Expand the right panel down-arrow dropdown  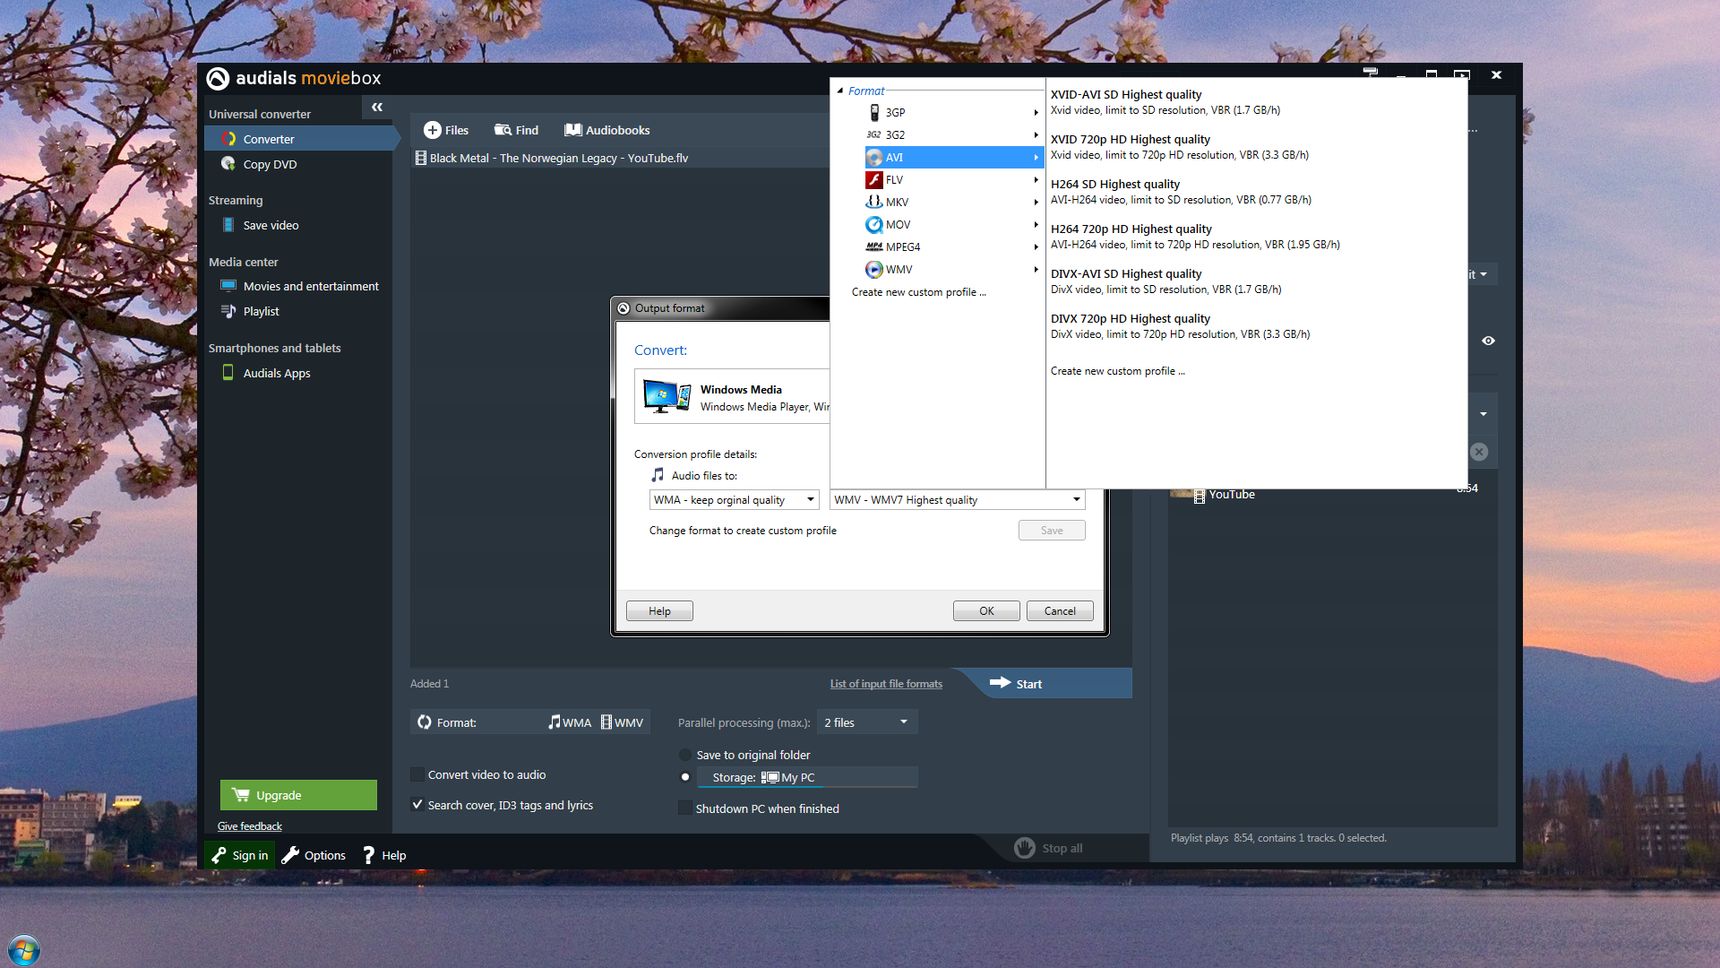pos(1483,414)
